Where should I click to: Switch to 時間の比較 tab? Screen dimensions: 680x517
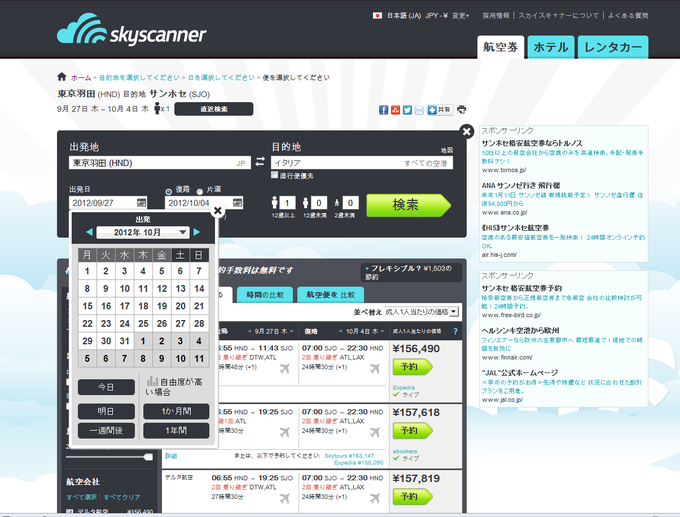point(265,295)
